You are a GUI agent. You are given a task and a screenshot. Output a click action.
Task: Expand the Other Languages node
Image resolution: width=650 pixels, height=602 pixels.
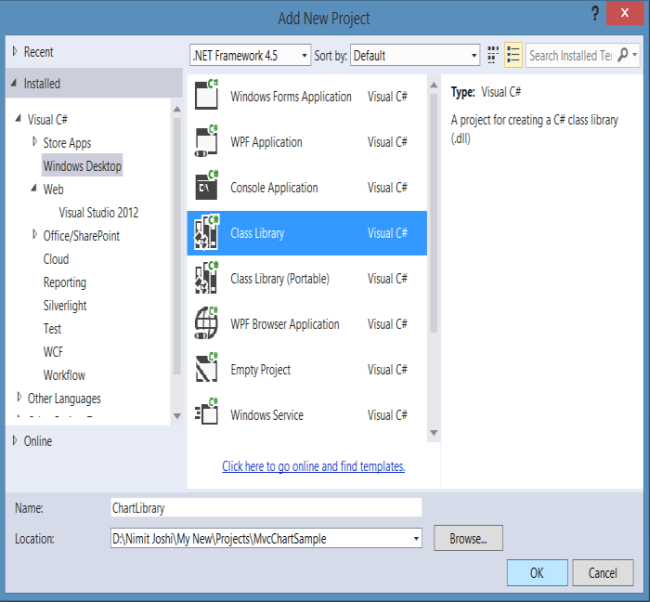19,397
